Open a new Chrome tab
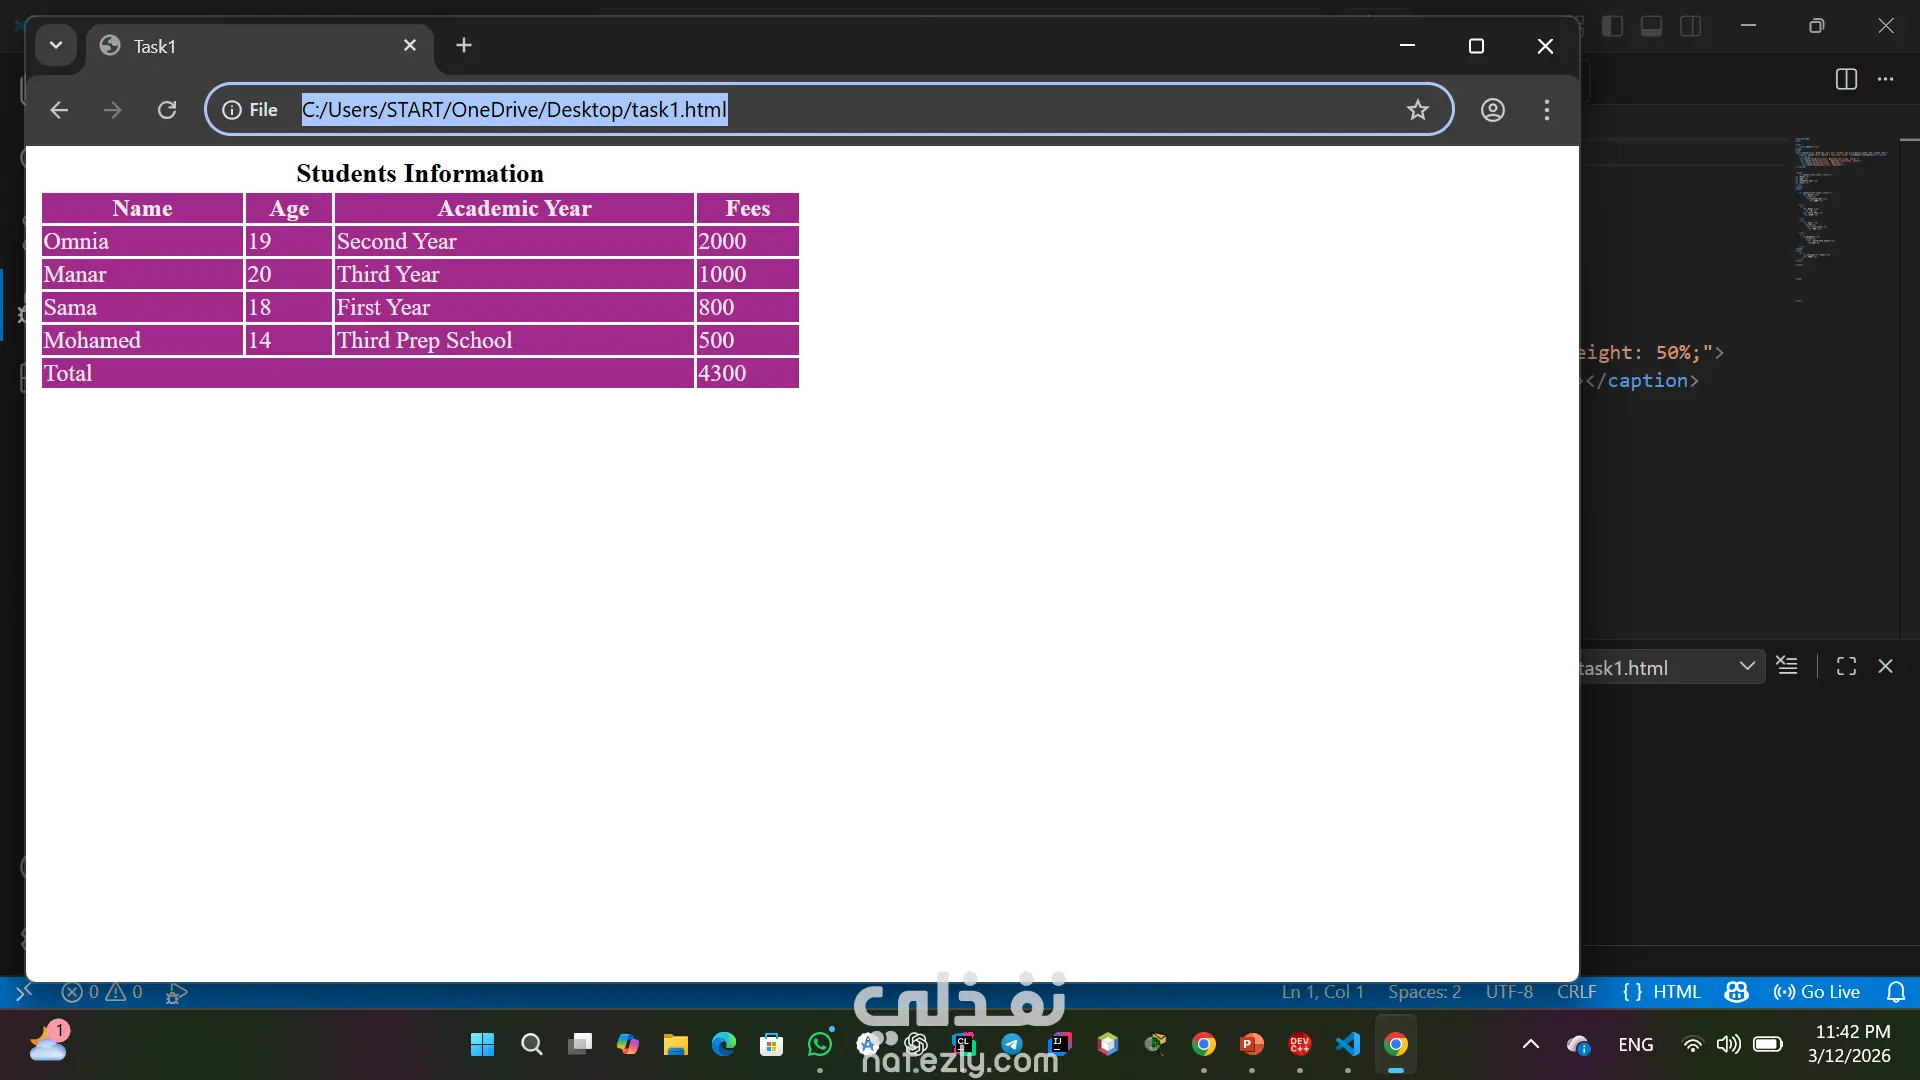 pos(464,45)
